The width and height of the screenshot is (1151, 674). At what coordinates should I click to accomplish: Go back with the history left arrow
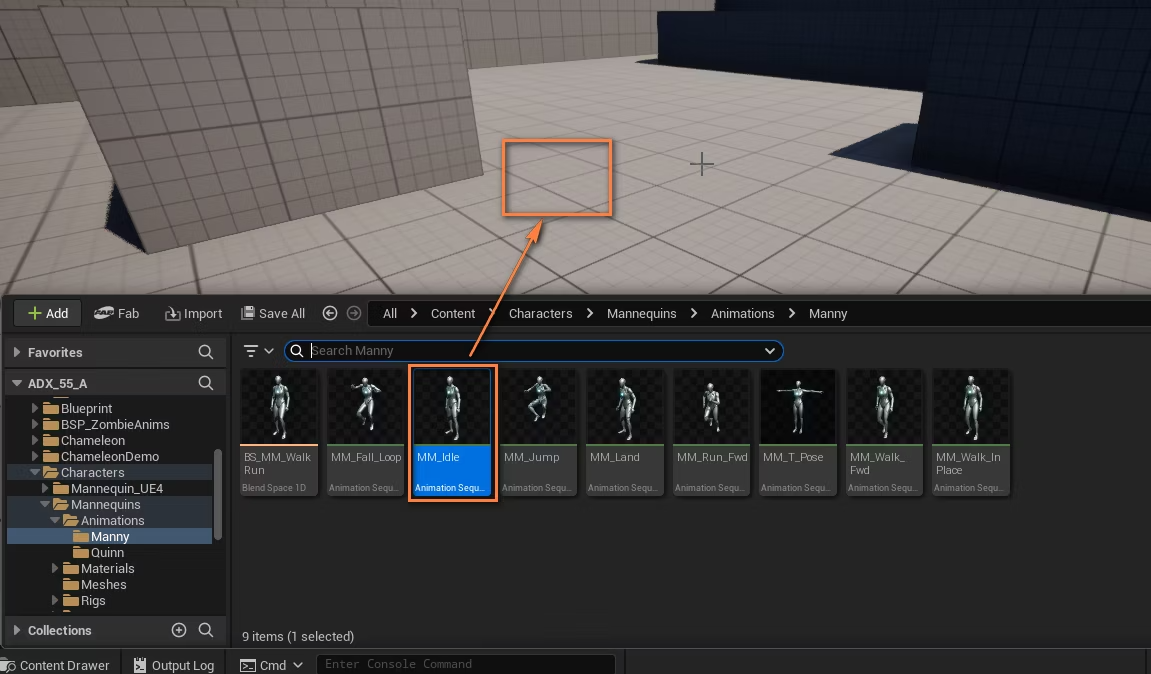(330, 314)
